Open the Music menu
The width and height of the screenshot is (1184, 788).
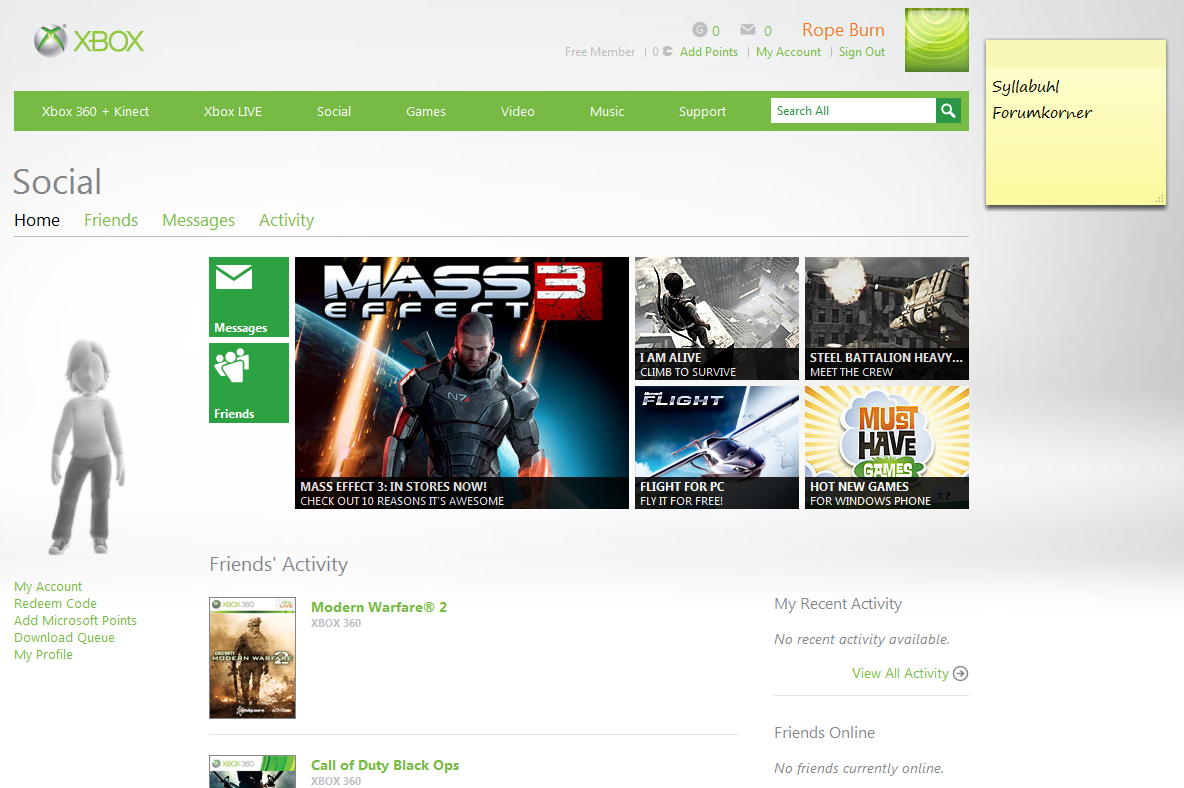tap(607, 111)
